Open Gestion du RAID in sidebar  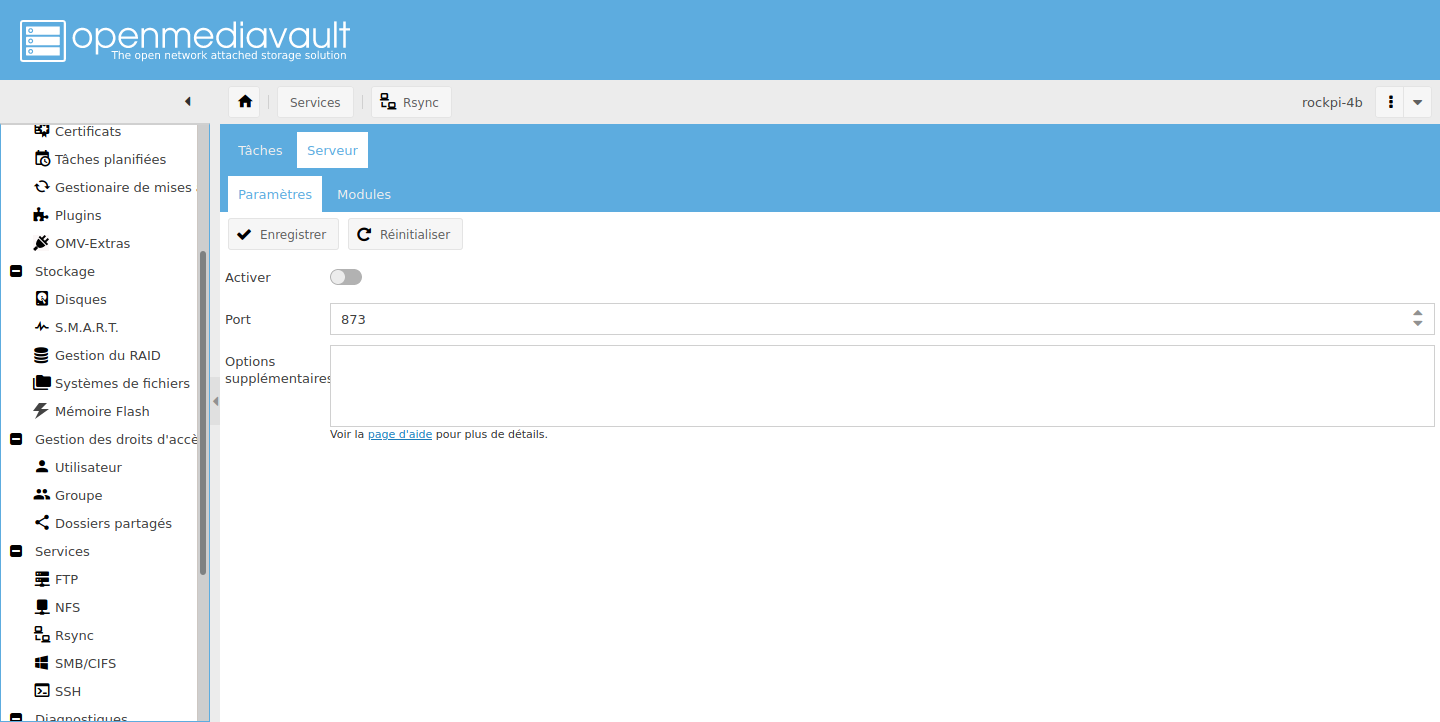pos(107,355)
